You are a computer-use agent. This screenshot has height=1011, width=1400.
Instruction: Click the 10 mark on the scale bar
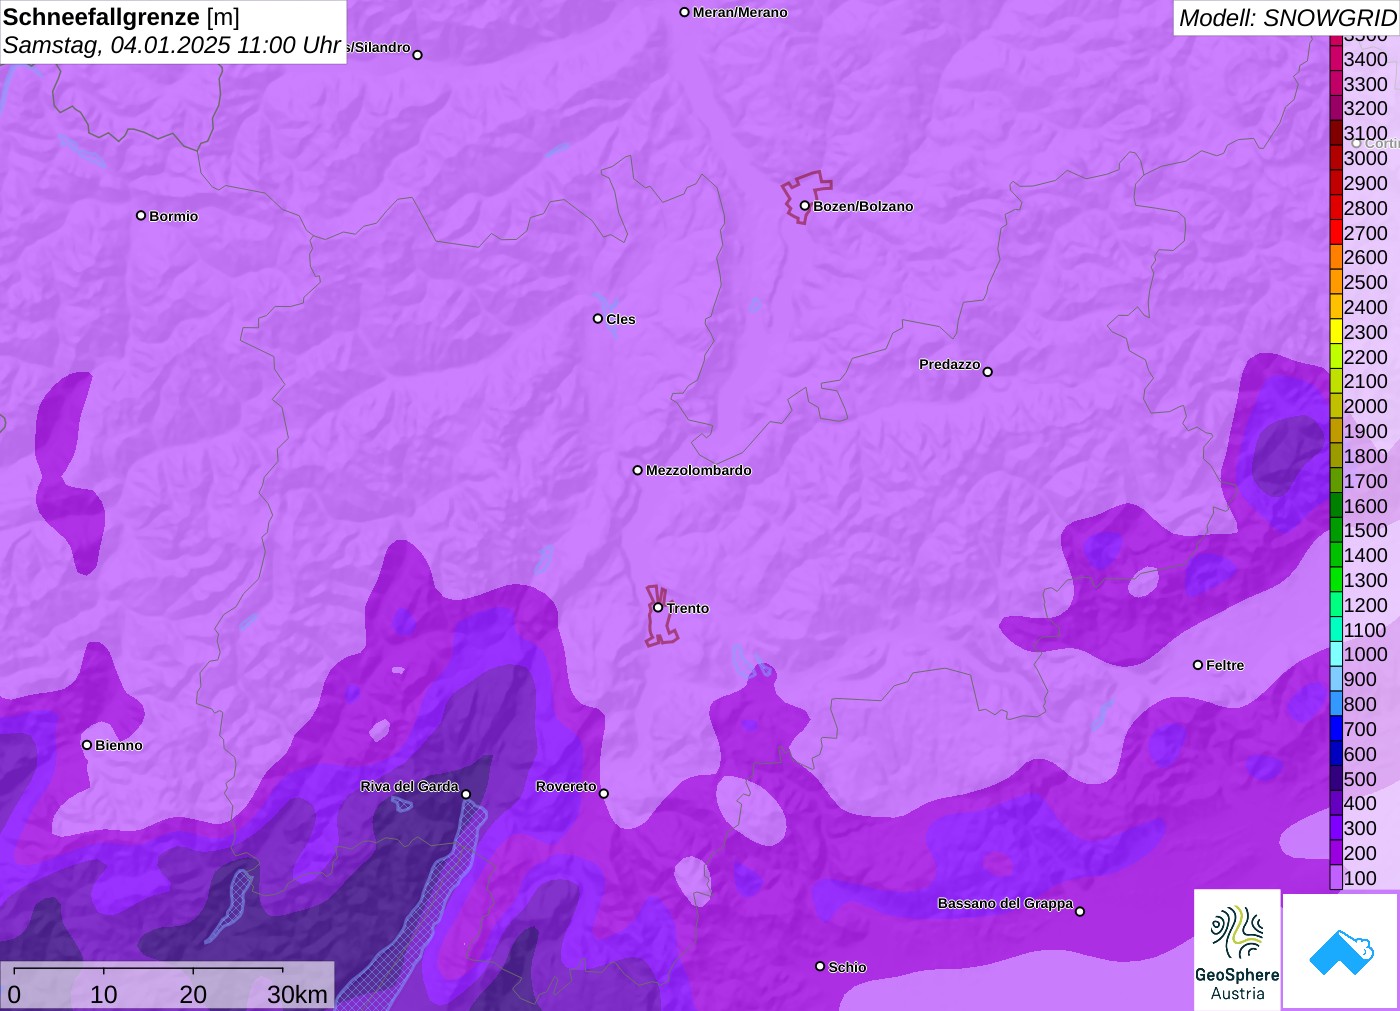(x=104, y=994)
